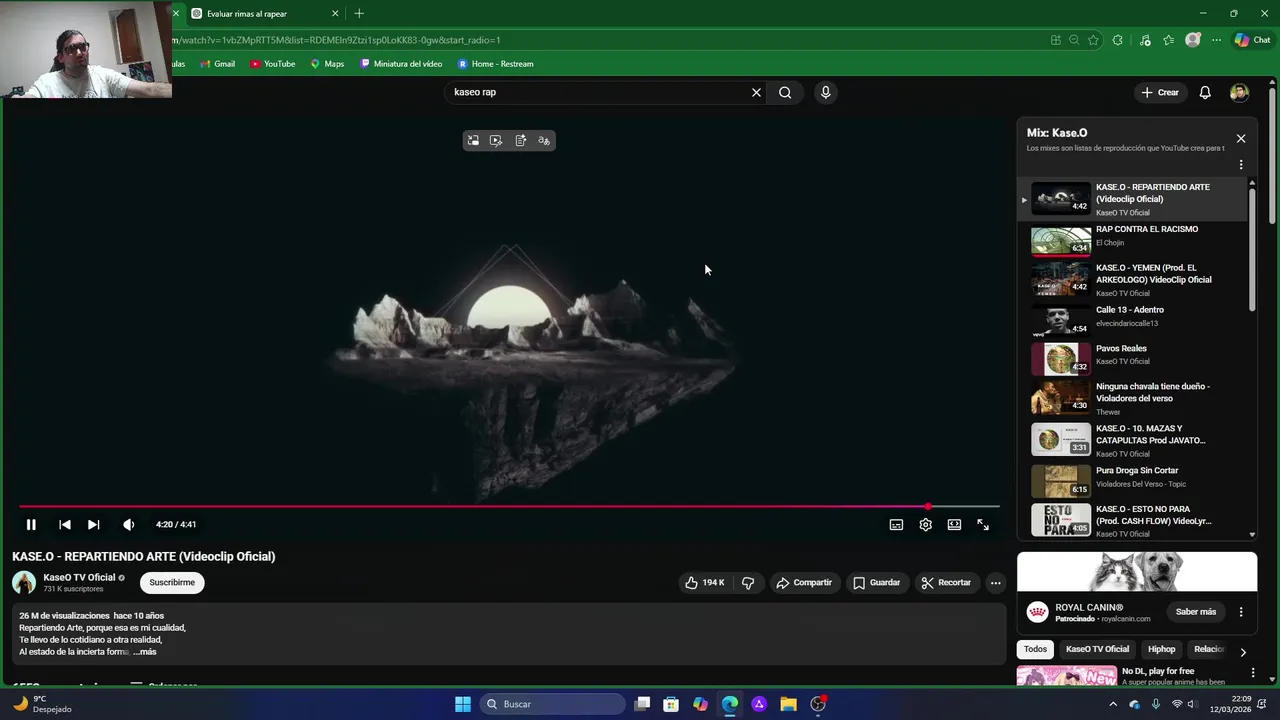Select the Todos filter chip
Image resolution: width=1280 pixels, height=720 pixels.
(1035, 649)
